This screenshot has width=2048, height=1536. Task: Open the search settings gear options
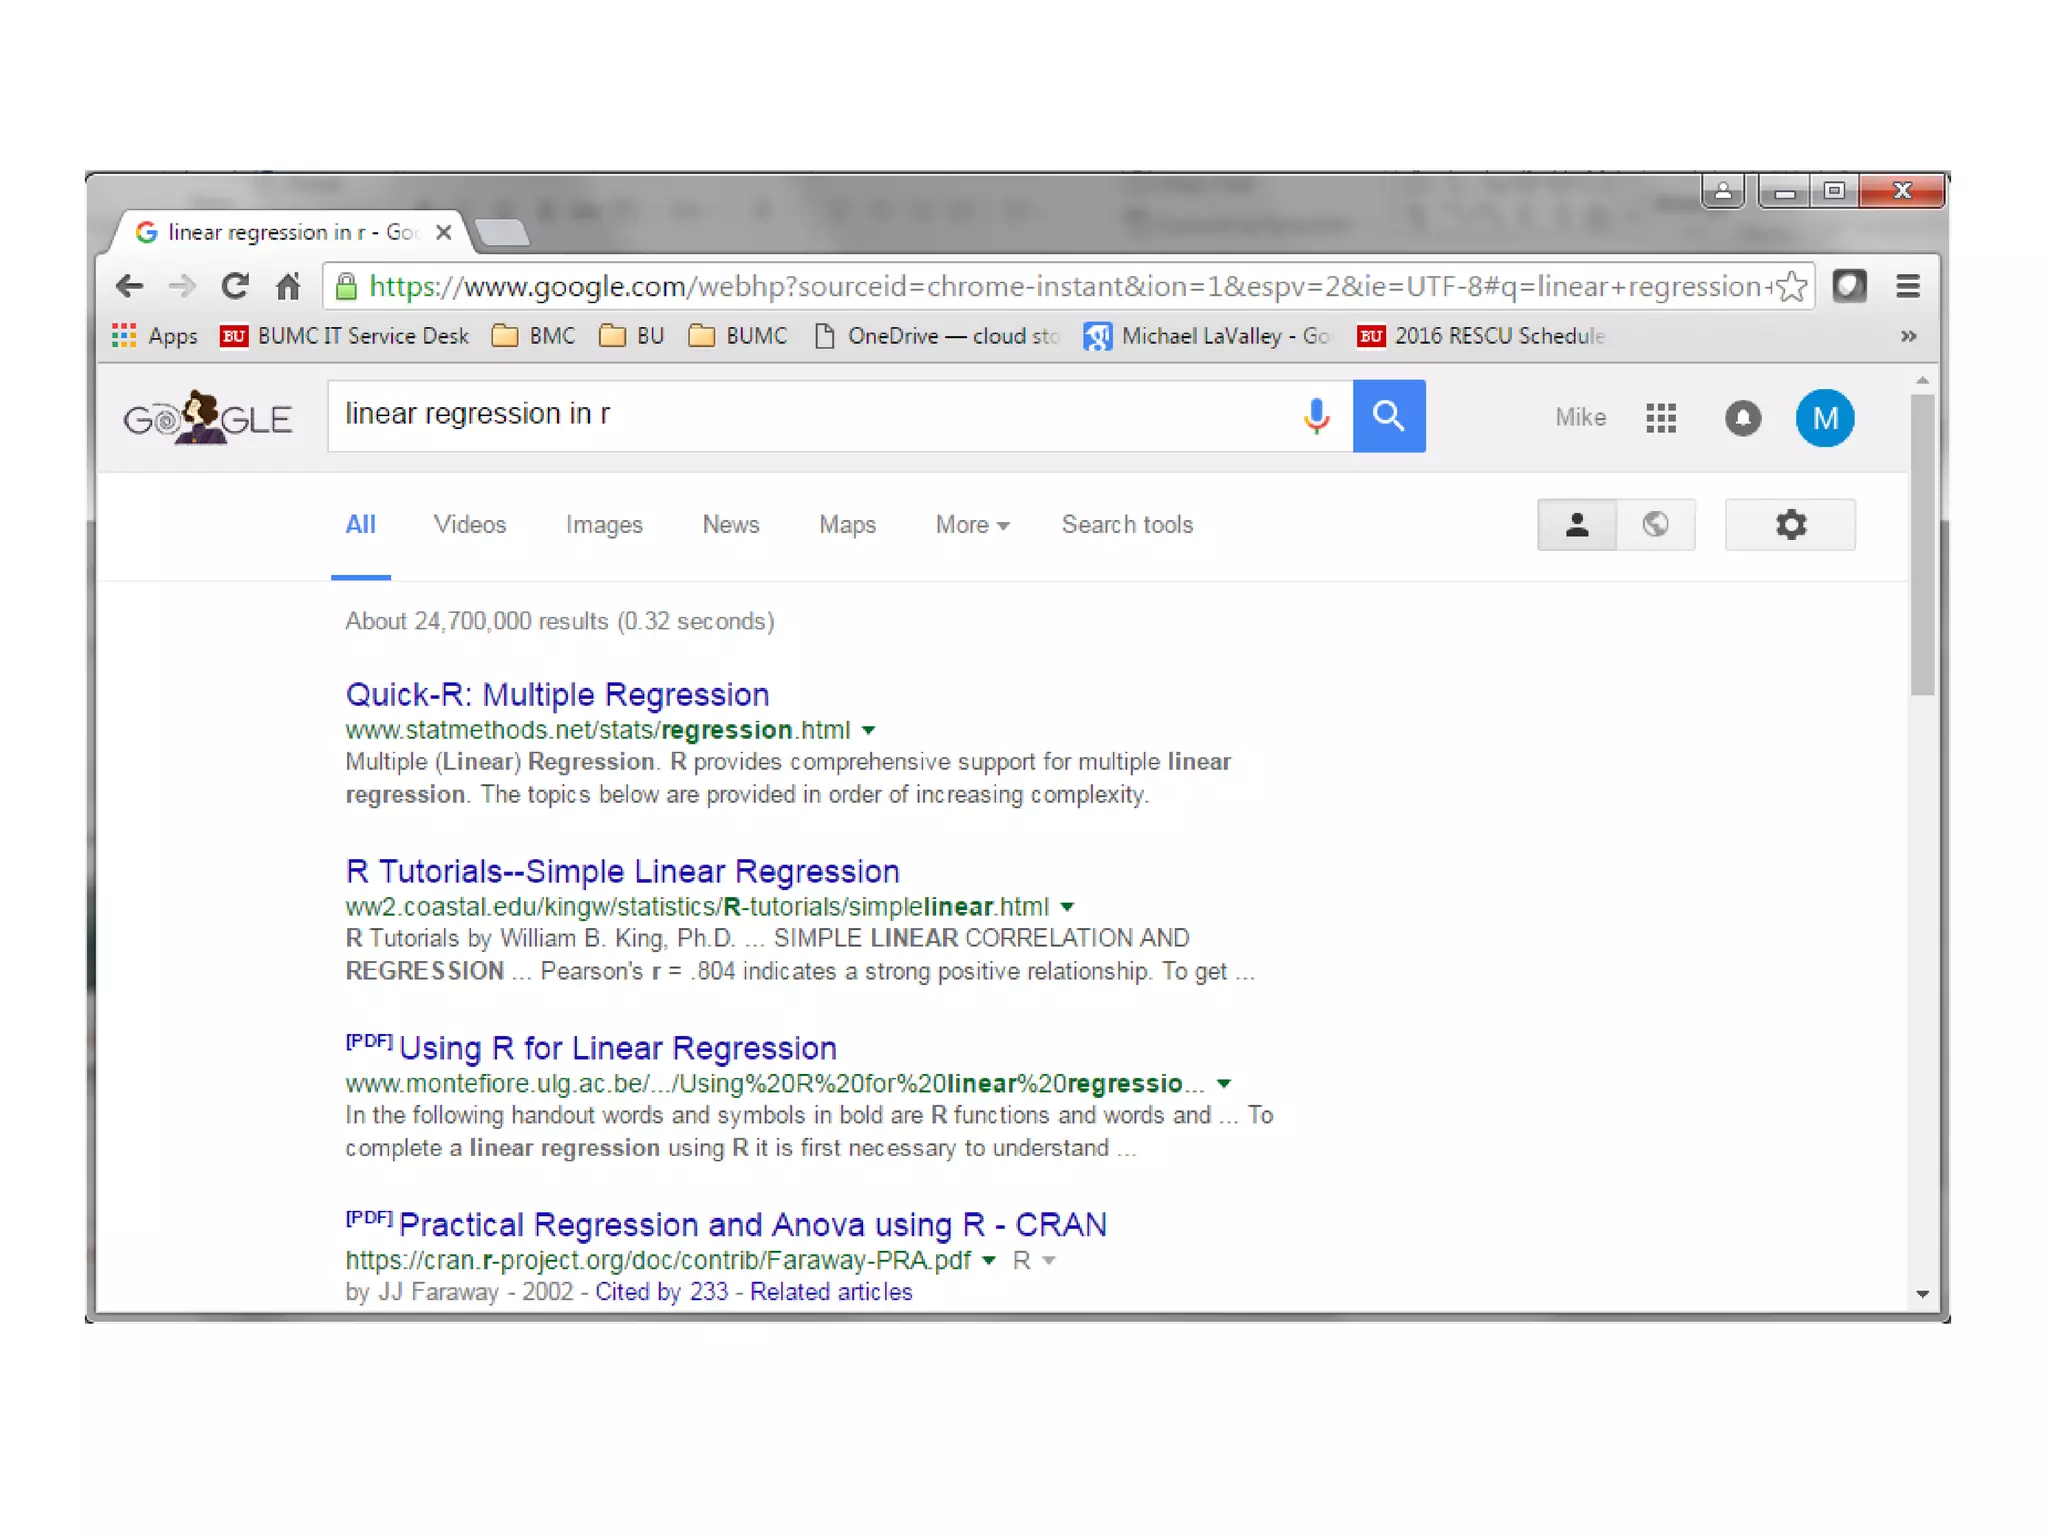point(1790,525)
